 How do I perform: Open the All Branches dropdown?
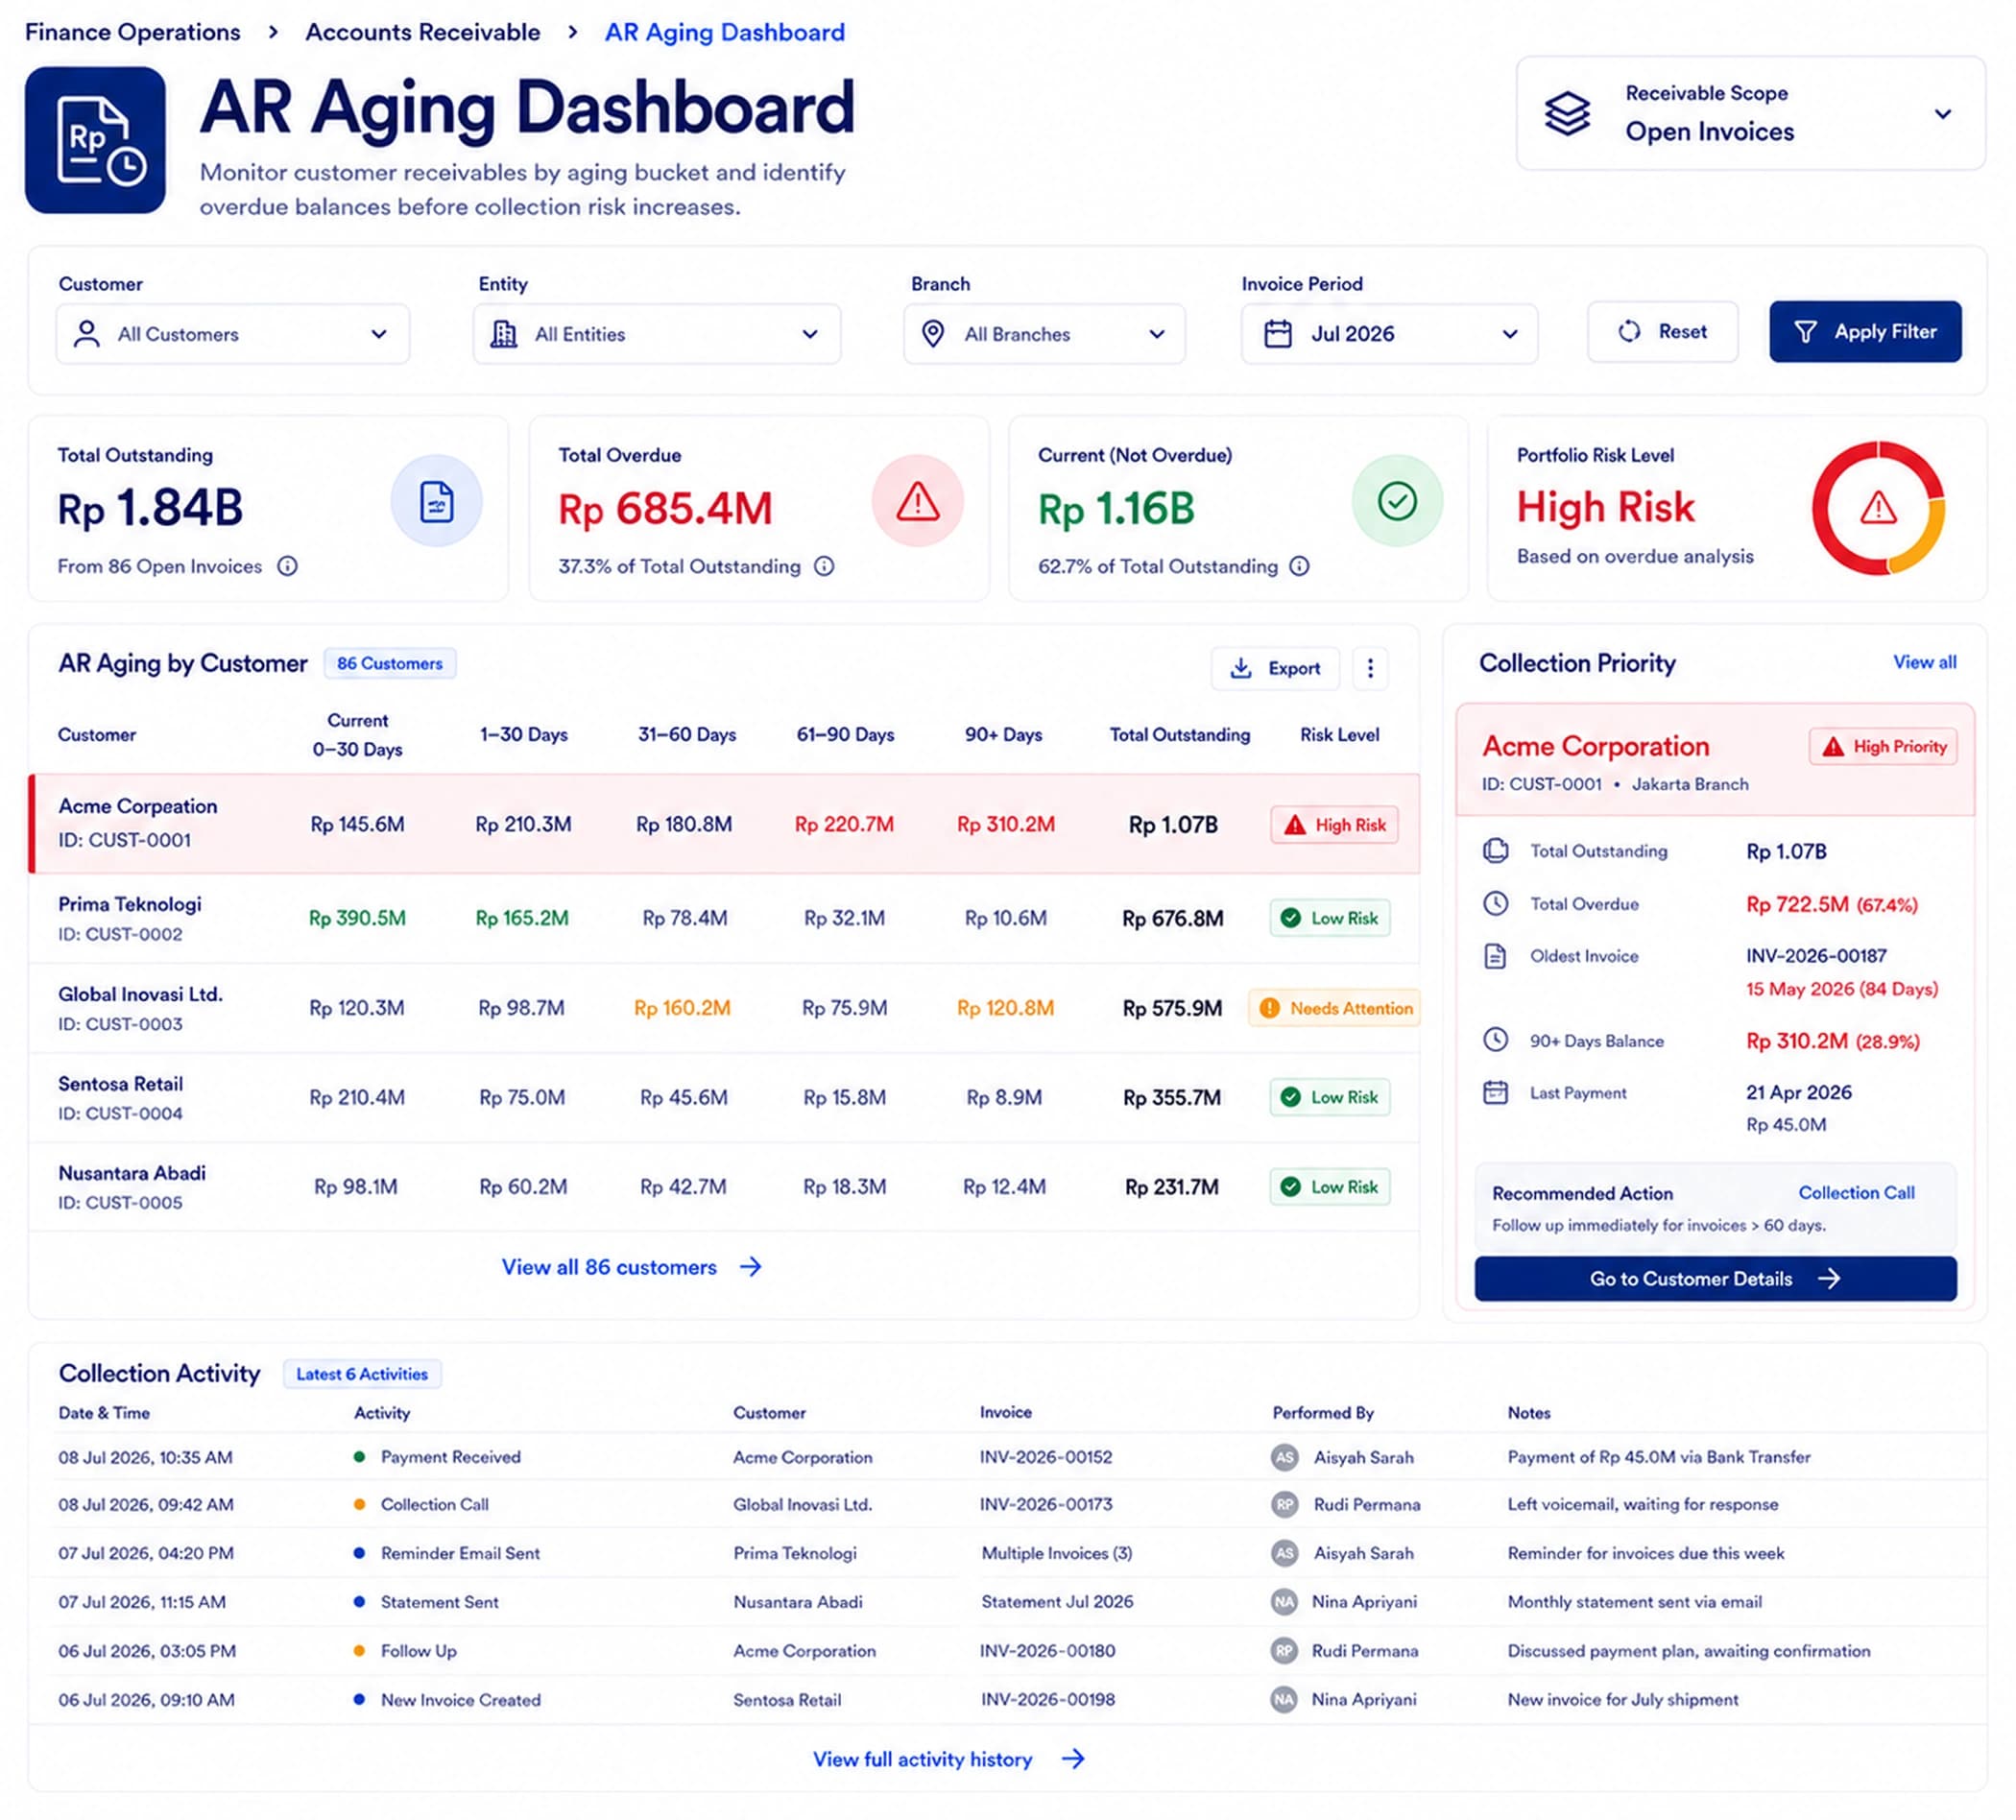(x=1044, y=334)
